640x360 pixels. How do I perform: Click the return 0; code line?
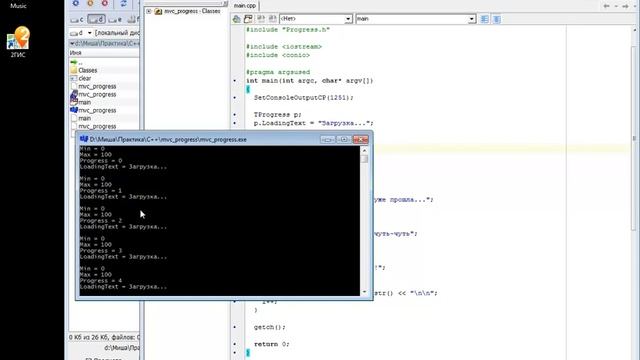coord(271,344)
